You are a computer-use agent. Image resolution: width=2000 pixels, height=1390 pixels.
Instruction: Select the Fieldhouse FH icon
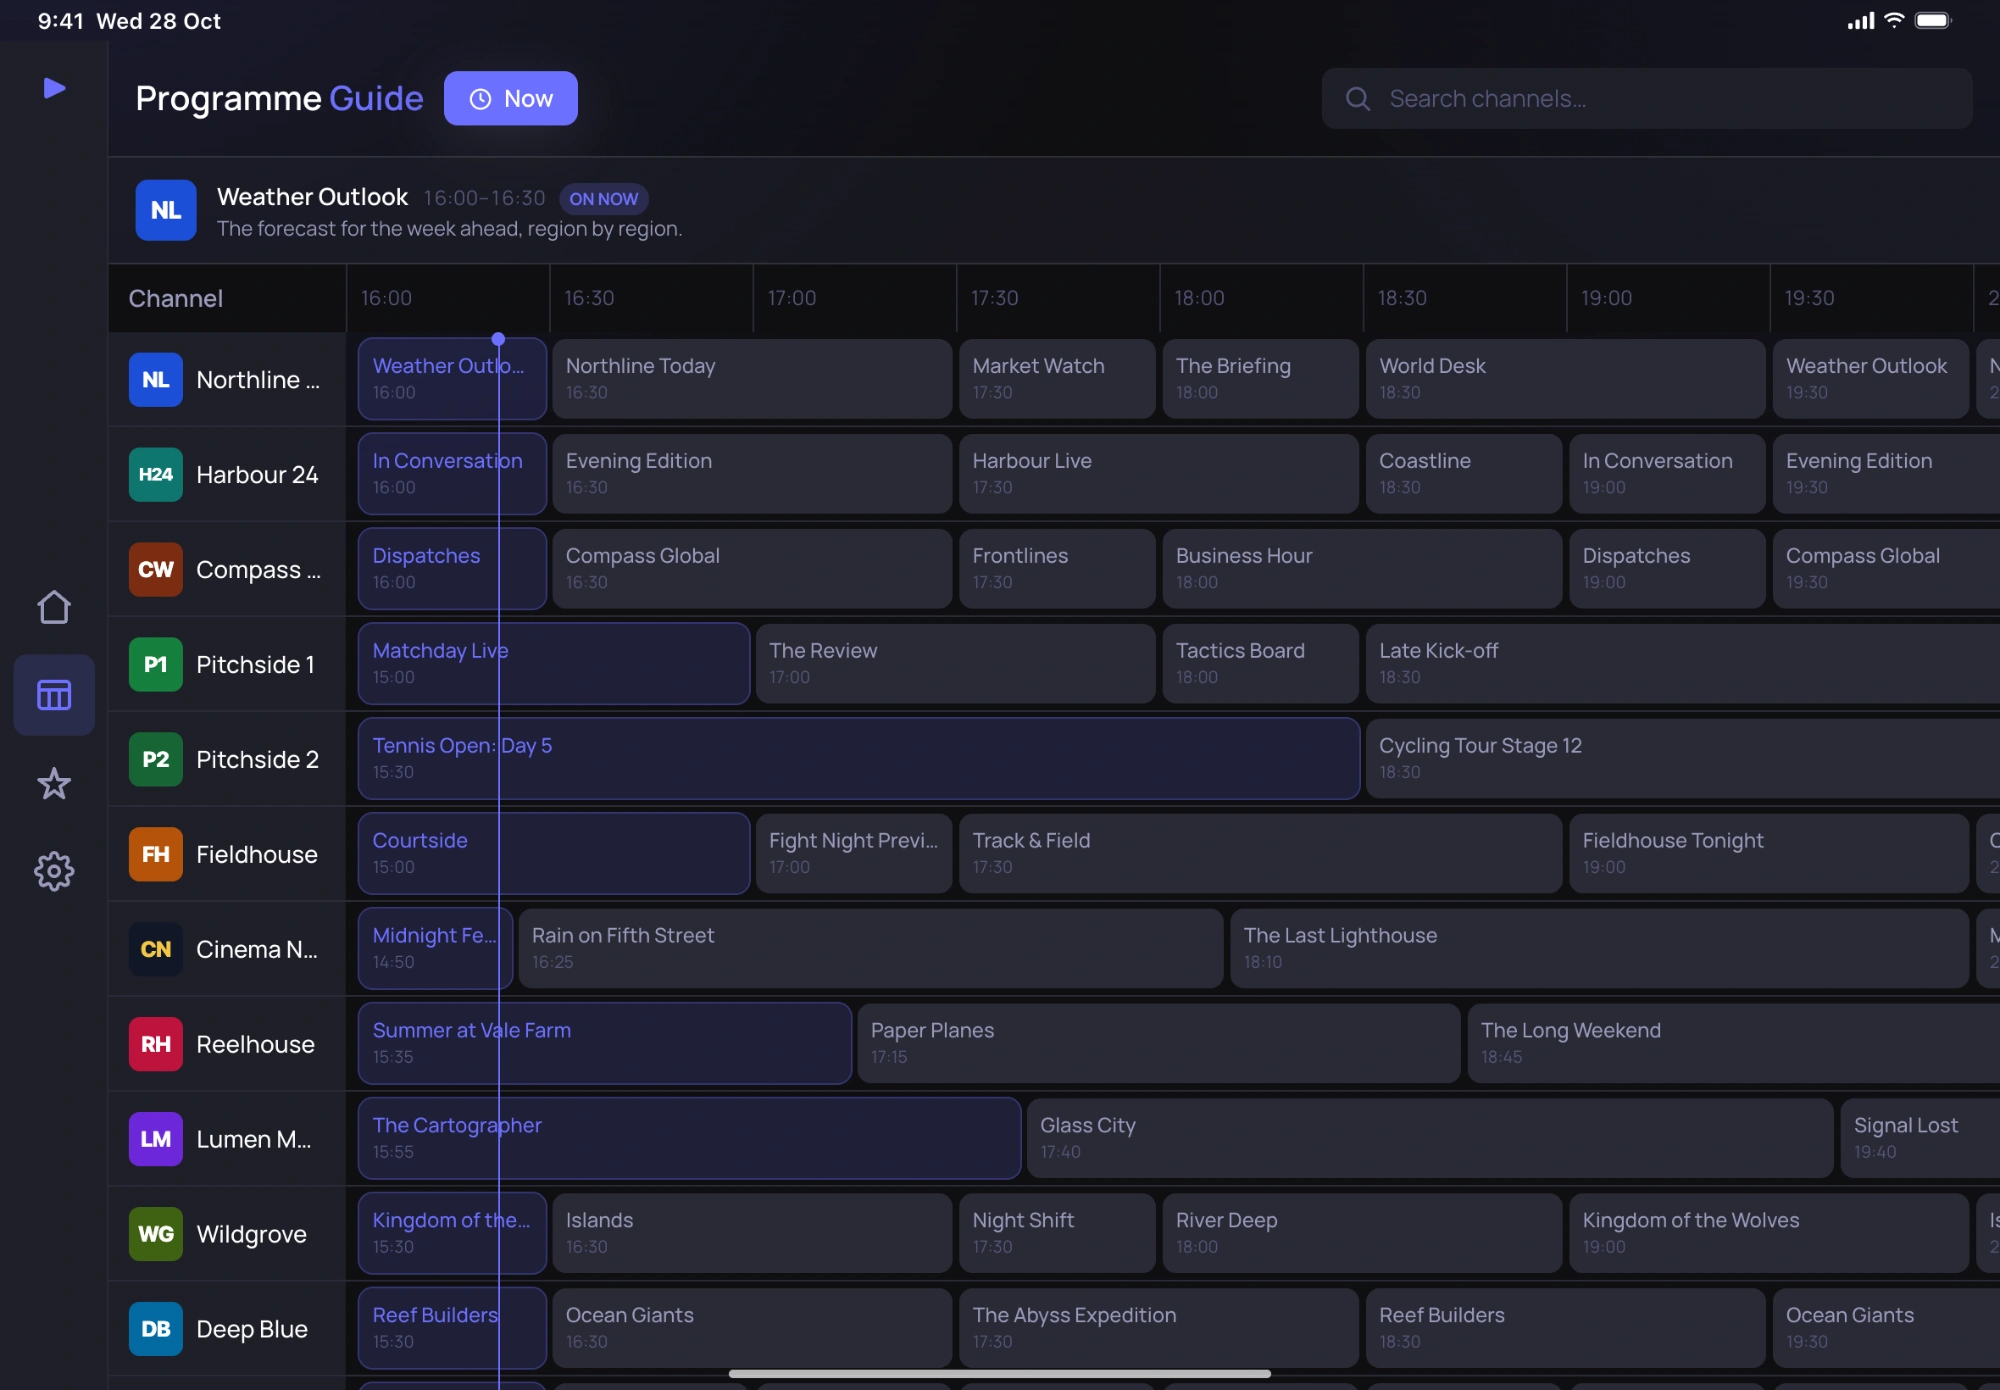pos(156,854)
